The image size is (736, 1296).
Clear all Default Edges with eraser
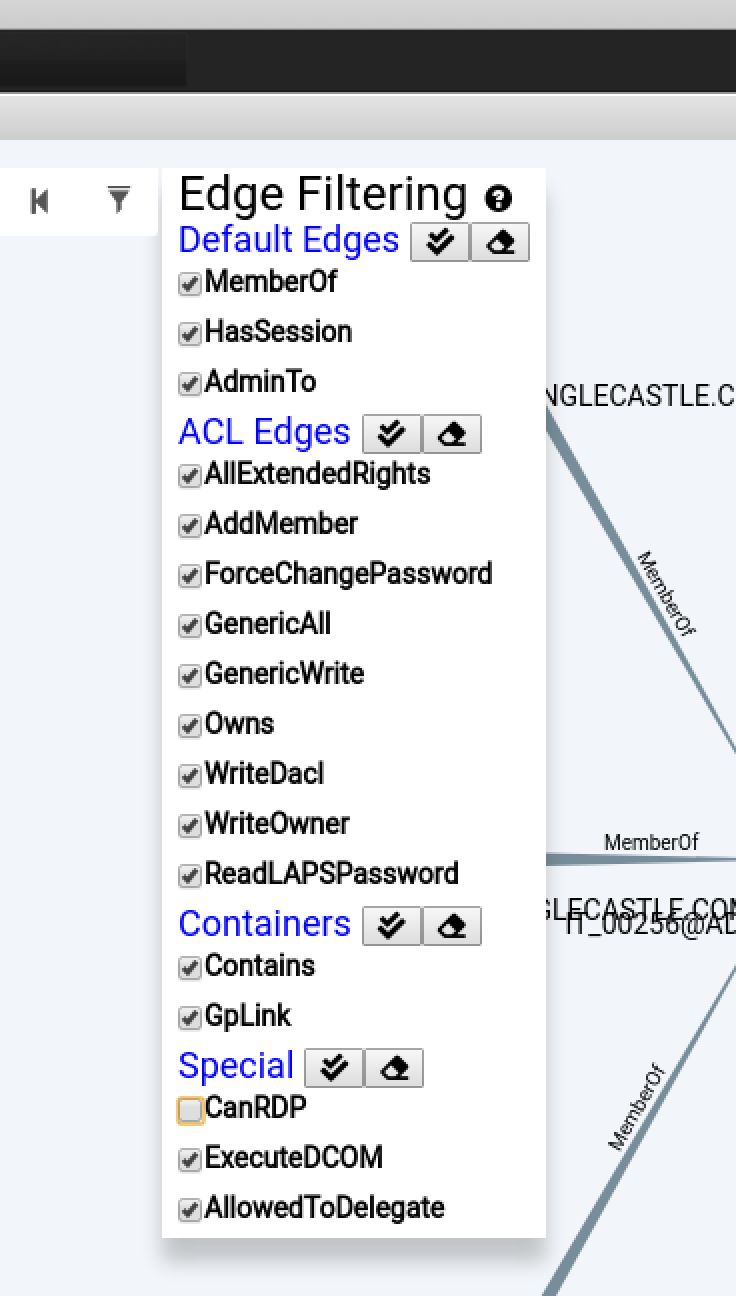pyautogui.click(x=499, y=242)
